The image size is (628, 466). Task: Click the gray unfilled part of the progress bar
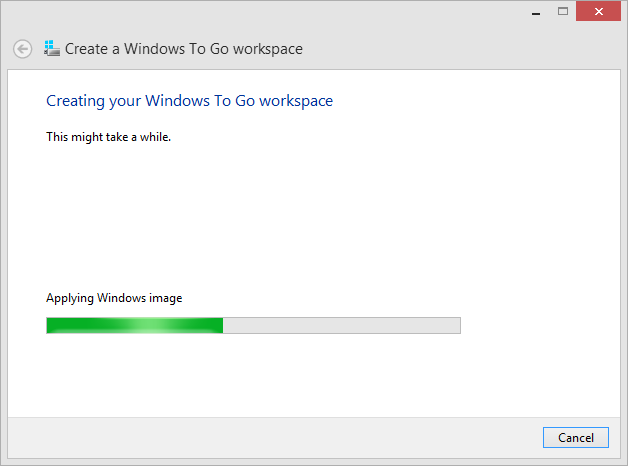point(340,325)
